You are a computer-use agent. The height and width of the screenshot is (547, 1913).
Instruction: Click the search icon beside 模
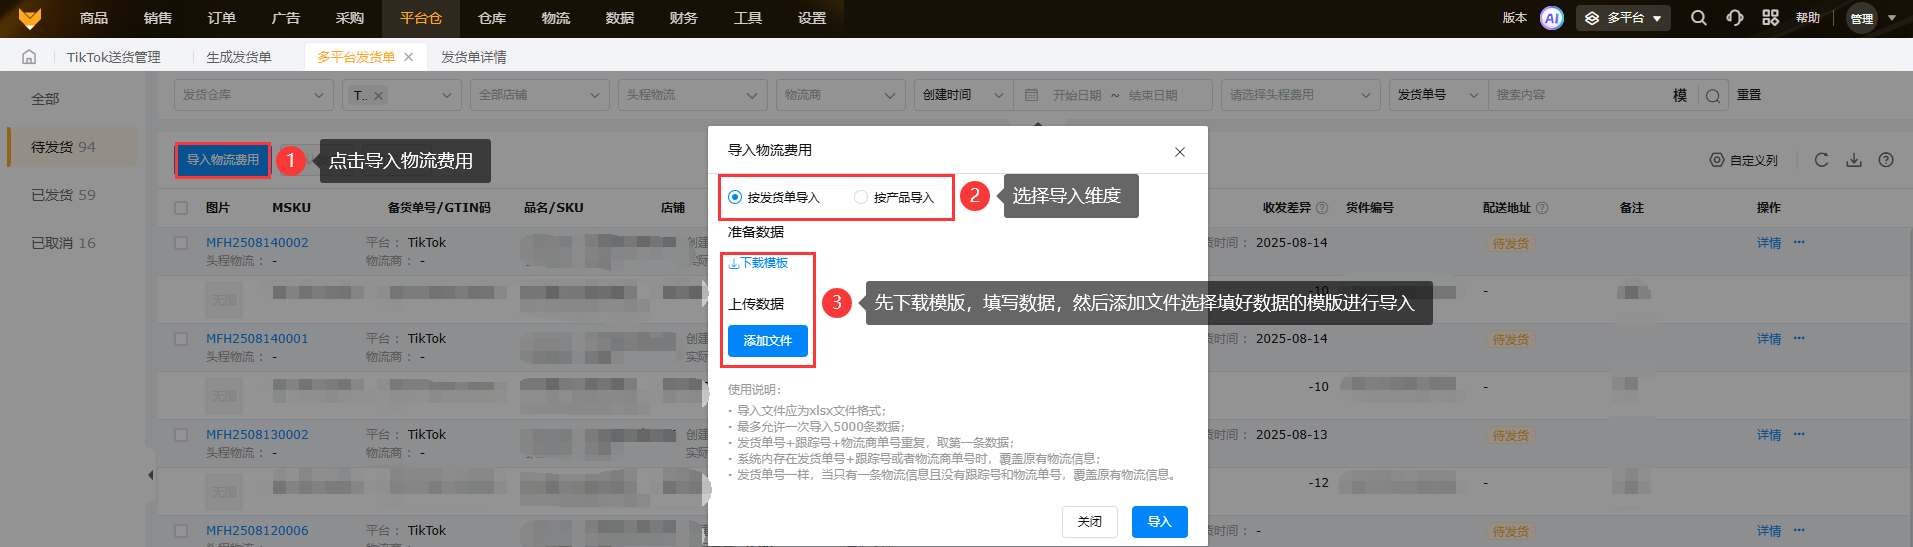pyautogui.click(x=1712, y=96)
